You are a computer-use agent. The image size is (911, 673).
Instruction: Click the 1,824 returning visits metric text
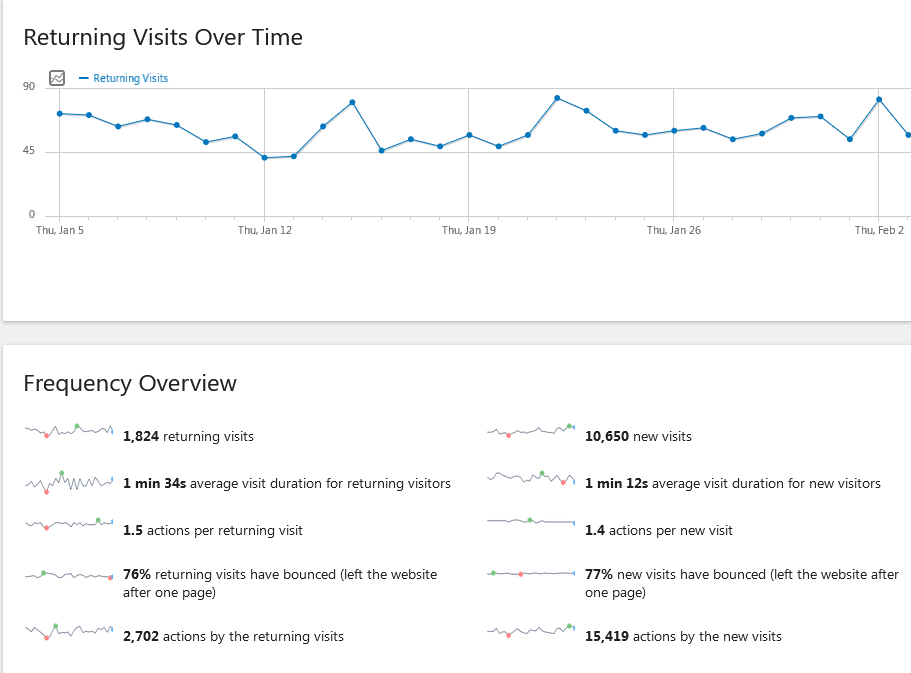coord(188,437)
